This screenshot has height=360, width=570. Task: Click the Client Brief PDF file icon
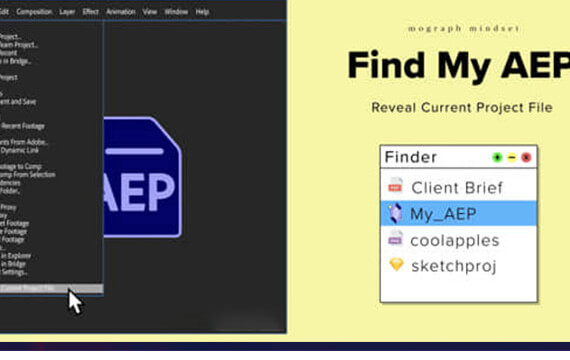click(x=395, y=186)
